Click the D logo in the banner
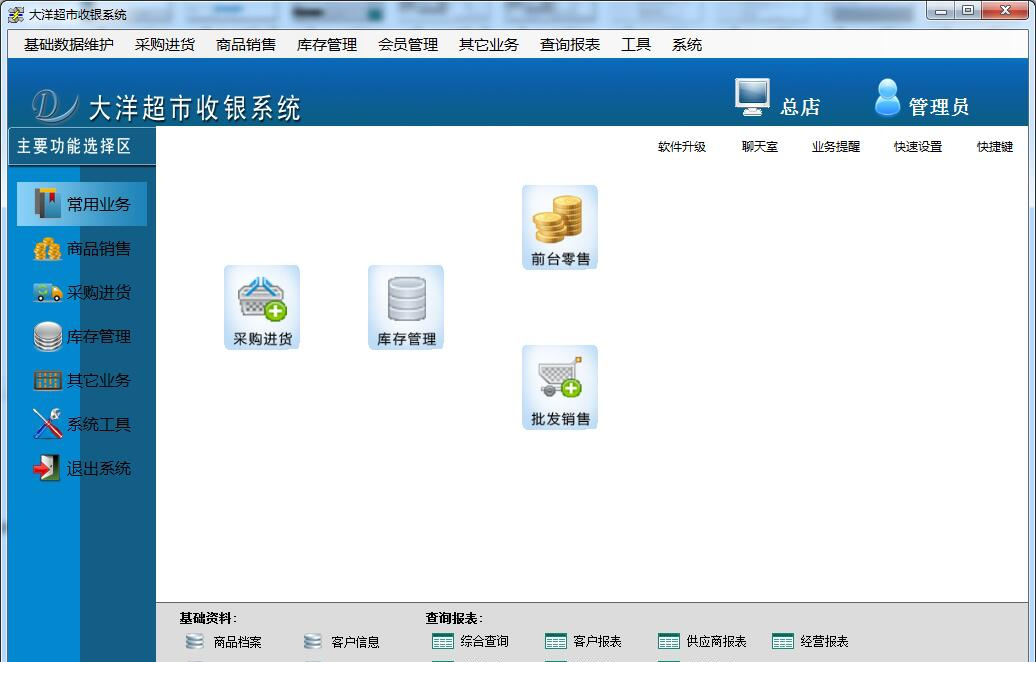 (x=54, y=106)
